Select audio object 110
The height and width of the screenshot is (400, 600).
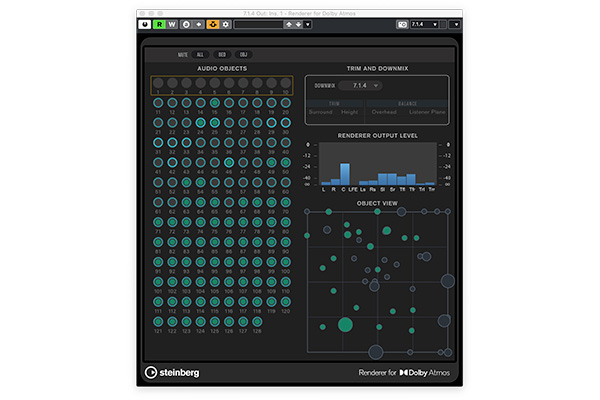tap(285, 282)
